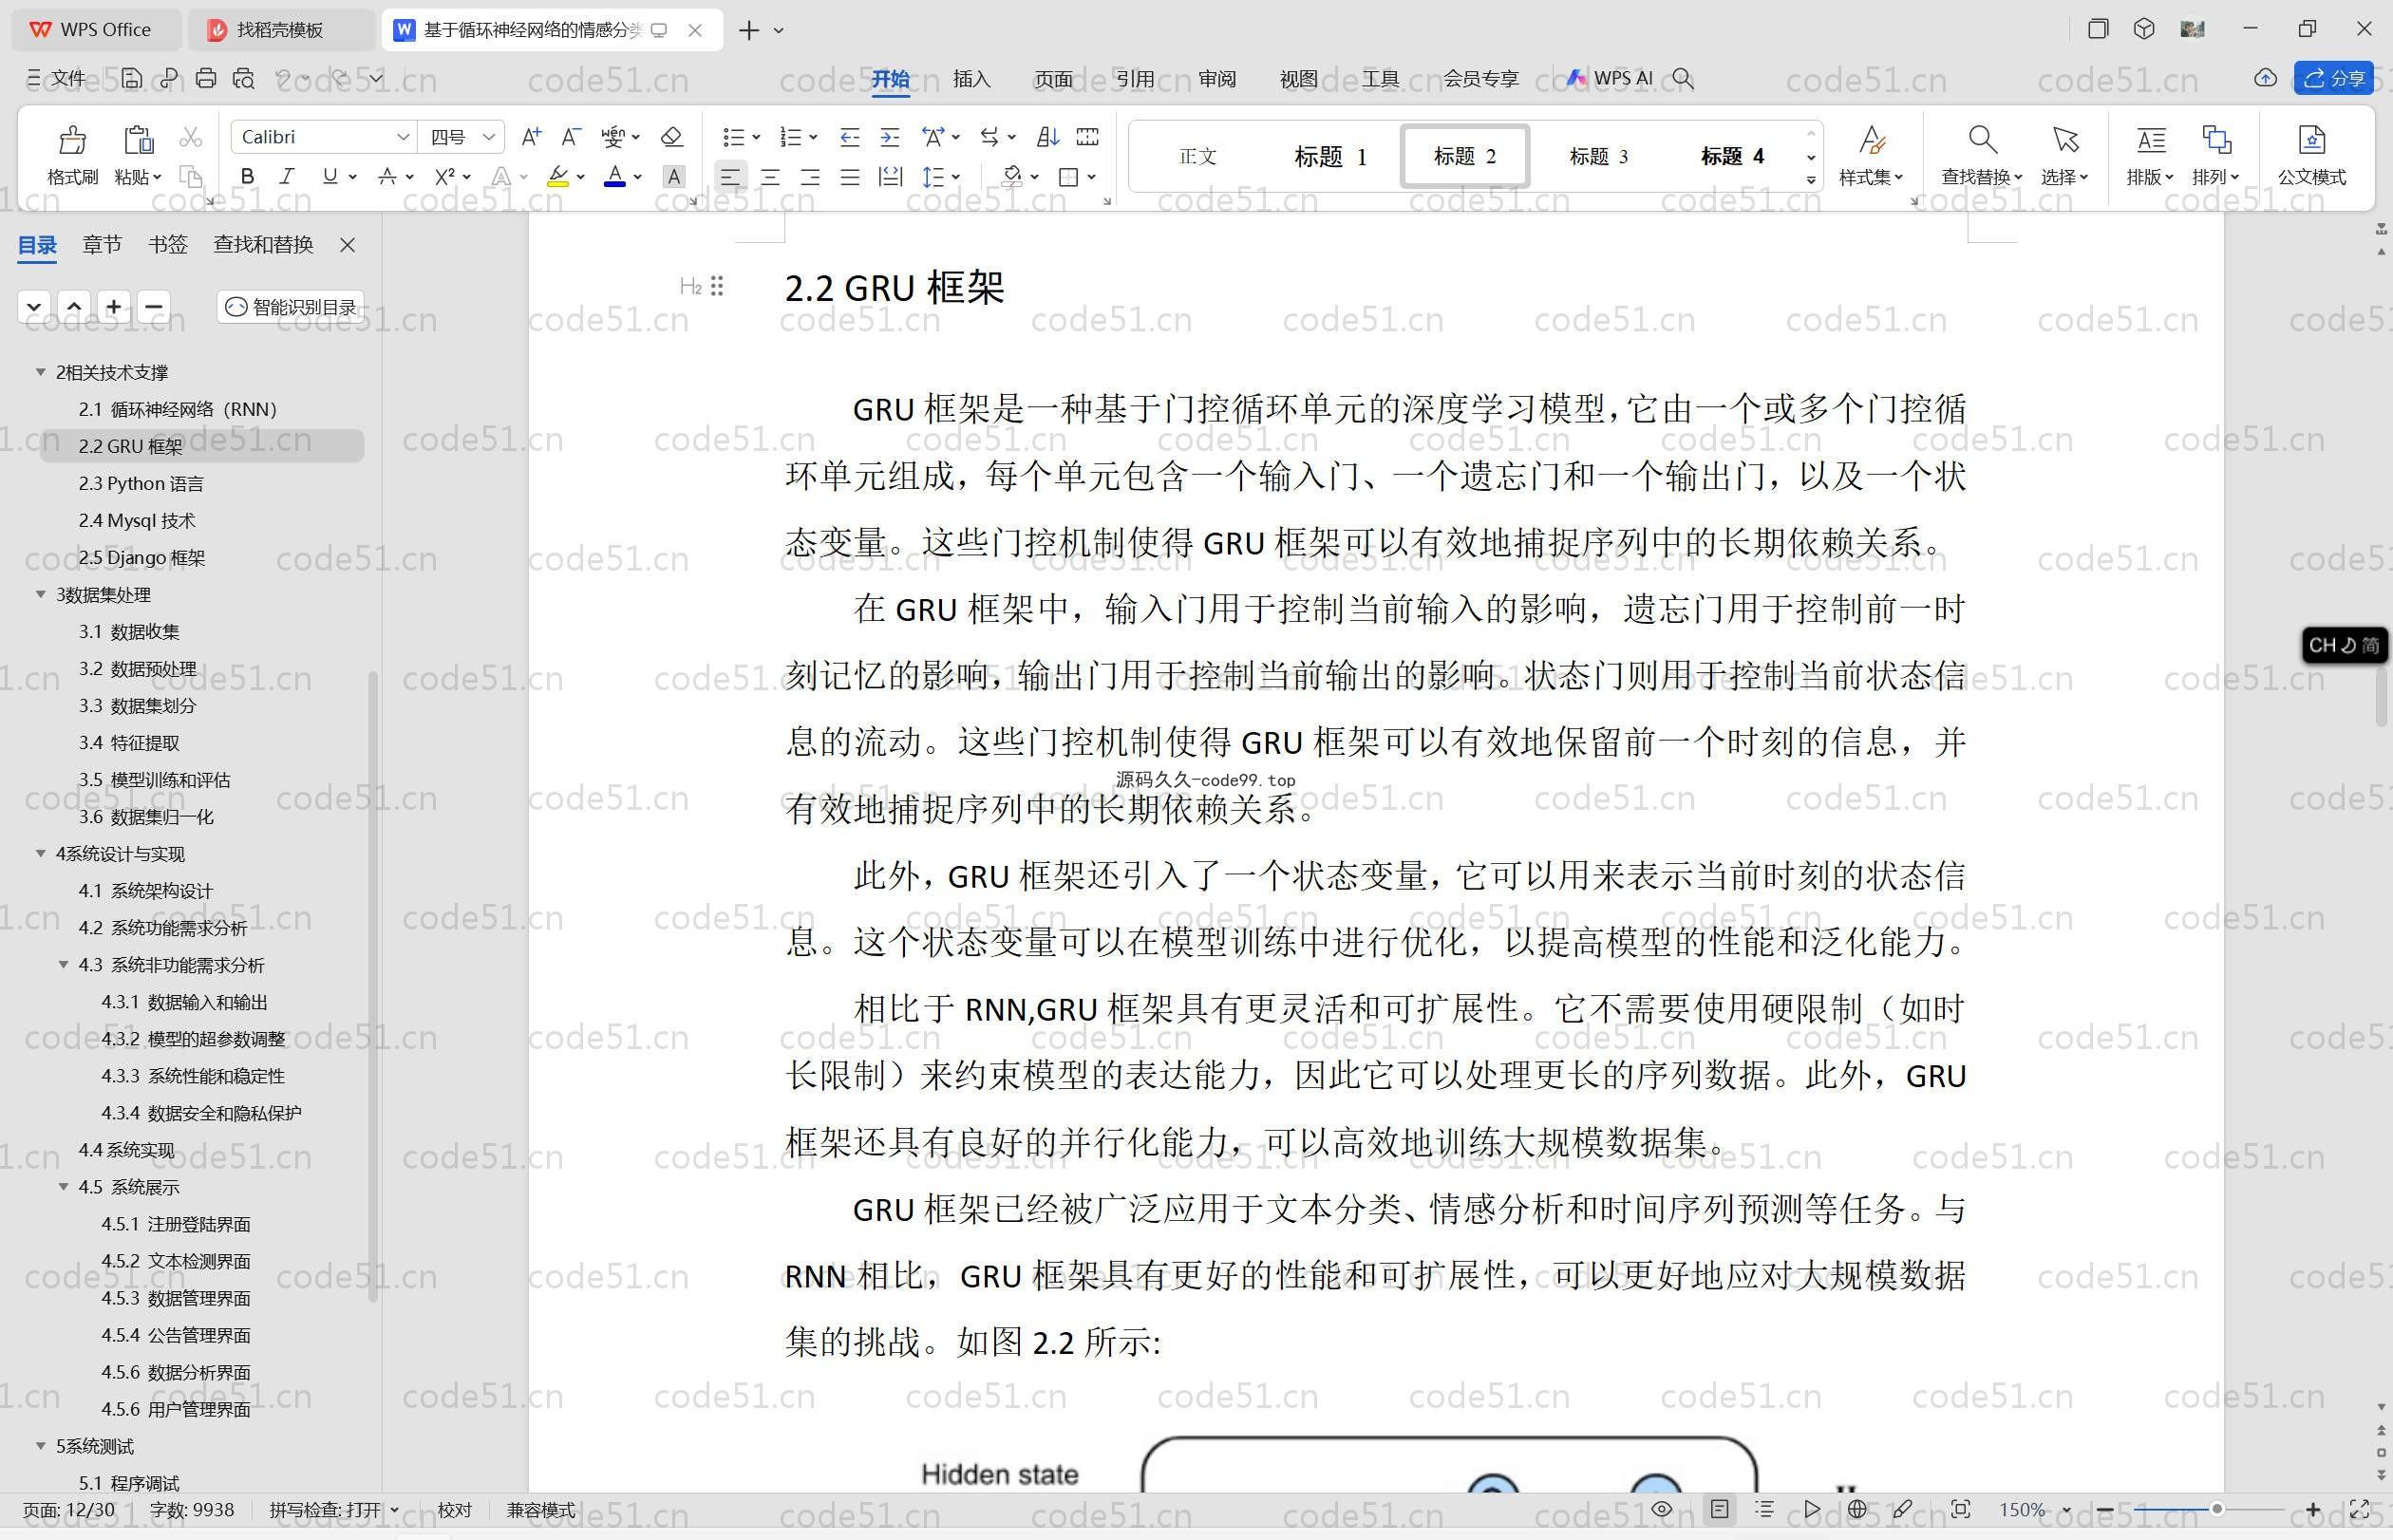Click the Format Painter (格式刷) icon
Screen dimensions: 2393x1540
point(72,140)
